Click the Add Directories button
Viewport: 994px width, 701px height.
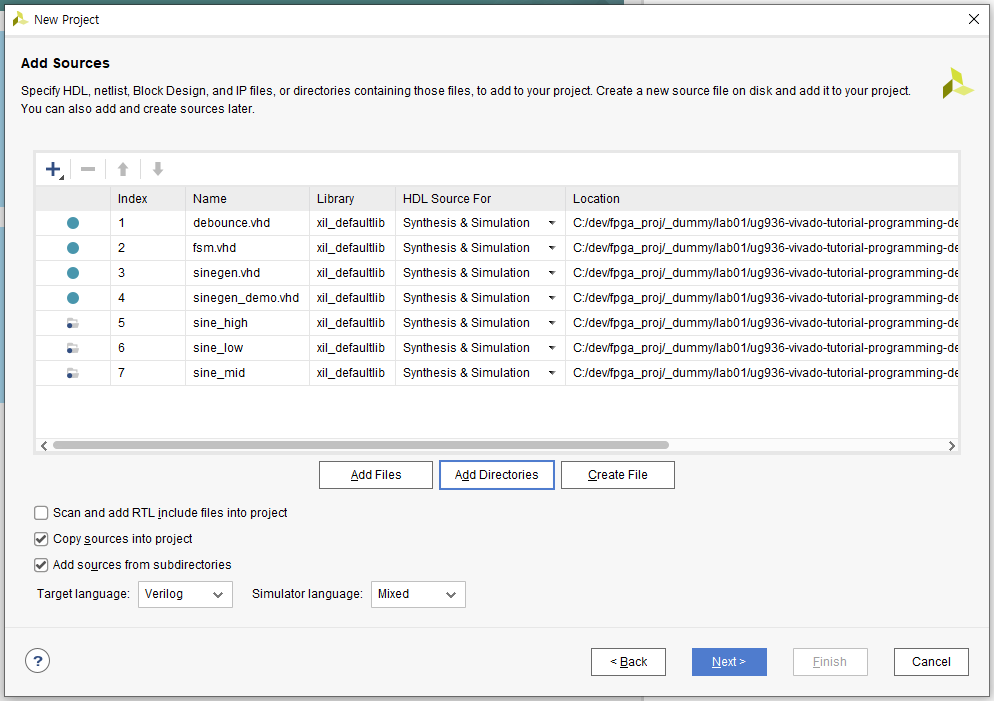point(496,475)
